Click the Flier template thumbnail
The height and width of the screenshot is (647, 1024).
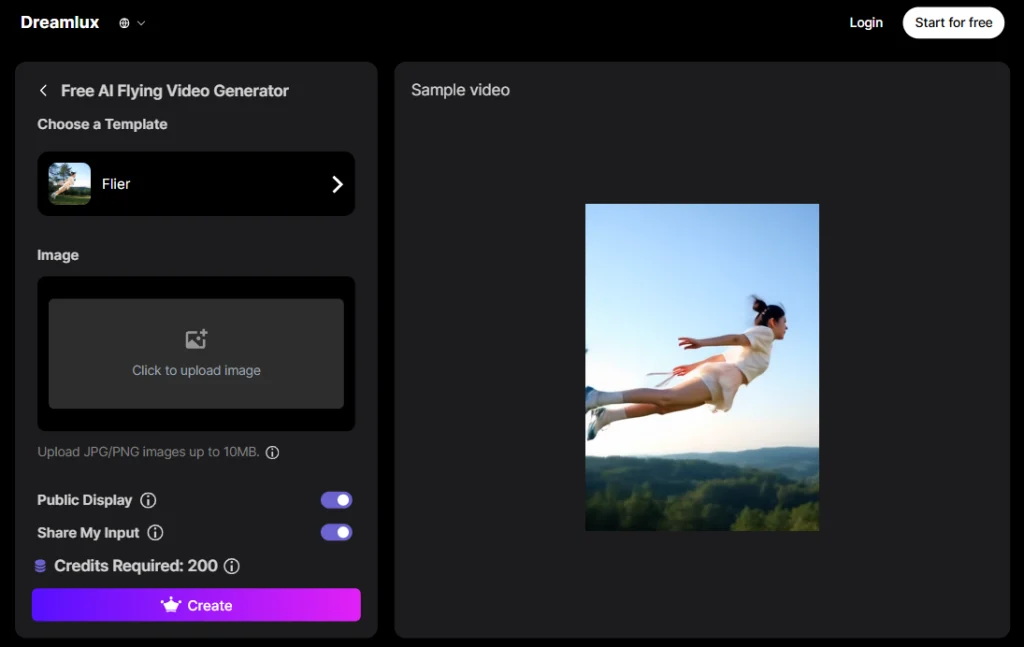tap(70, 184)
